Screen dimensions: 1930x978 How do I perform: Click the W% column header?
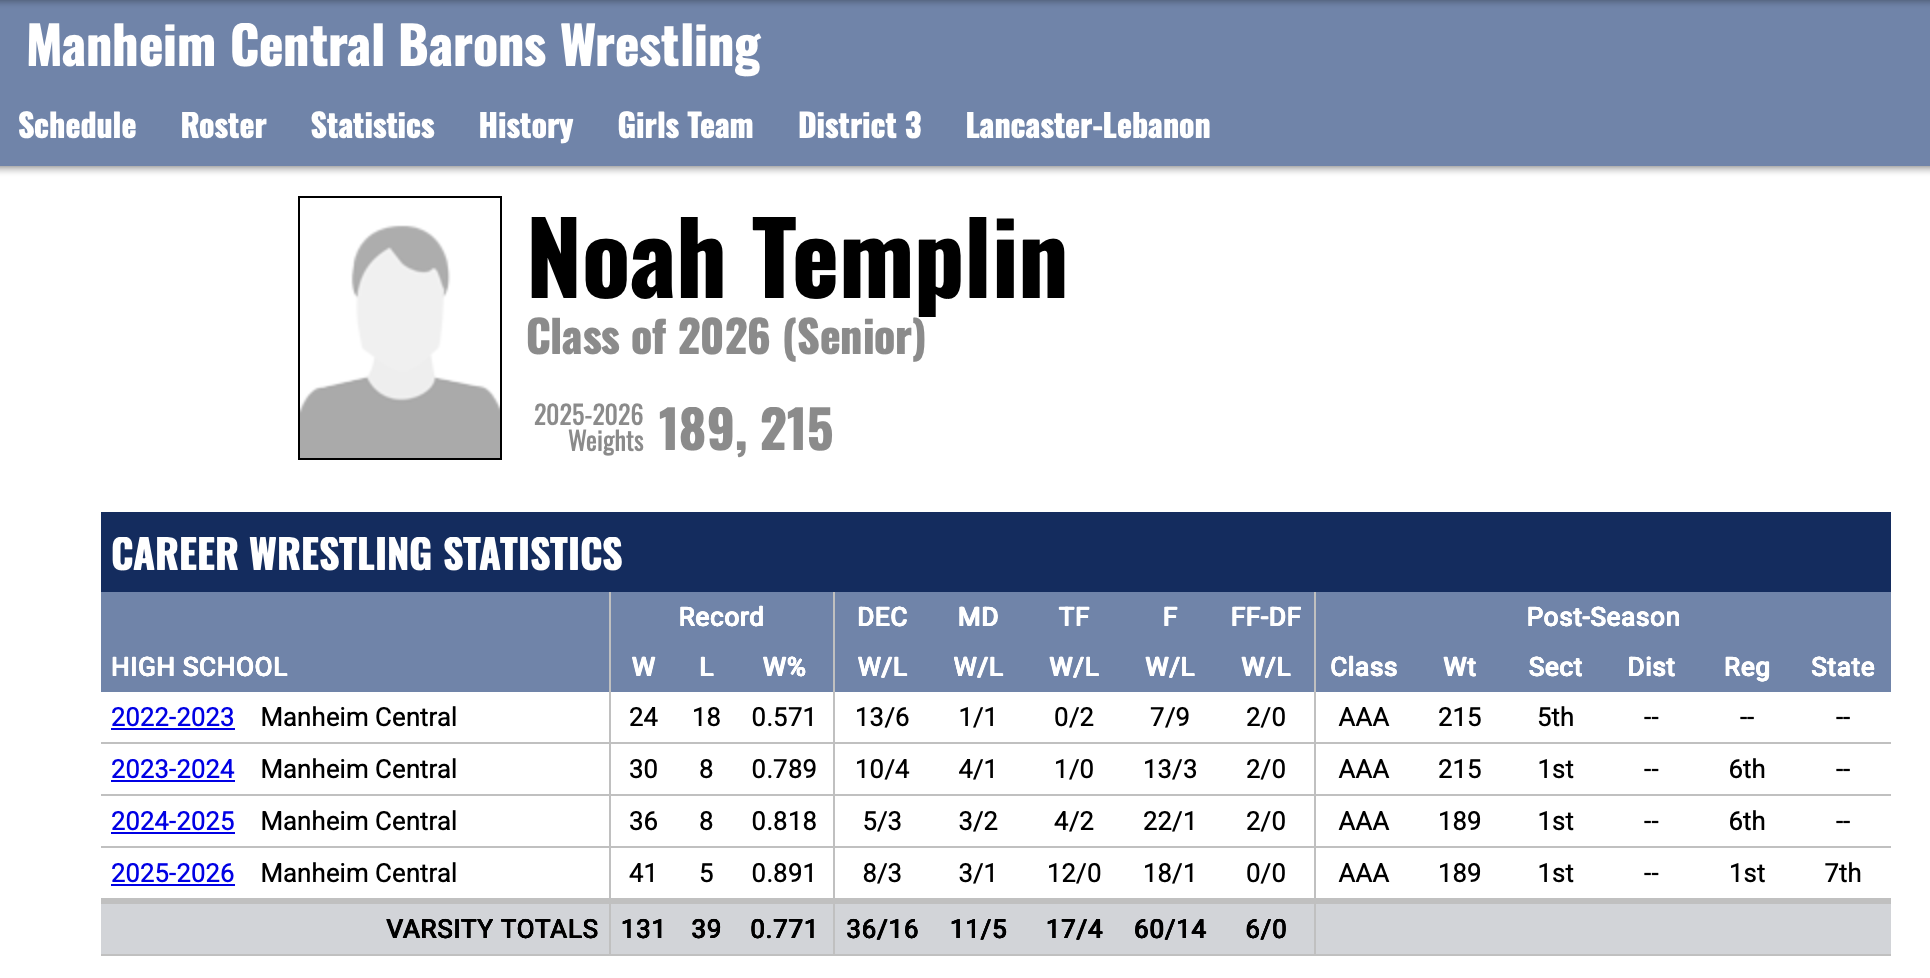(x=784, y=667)
